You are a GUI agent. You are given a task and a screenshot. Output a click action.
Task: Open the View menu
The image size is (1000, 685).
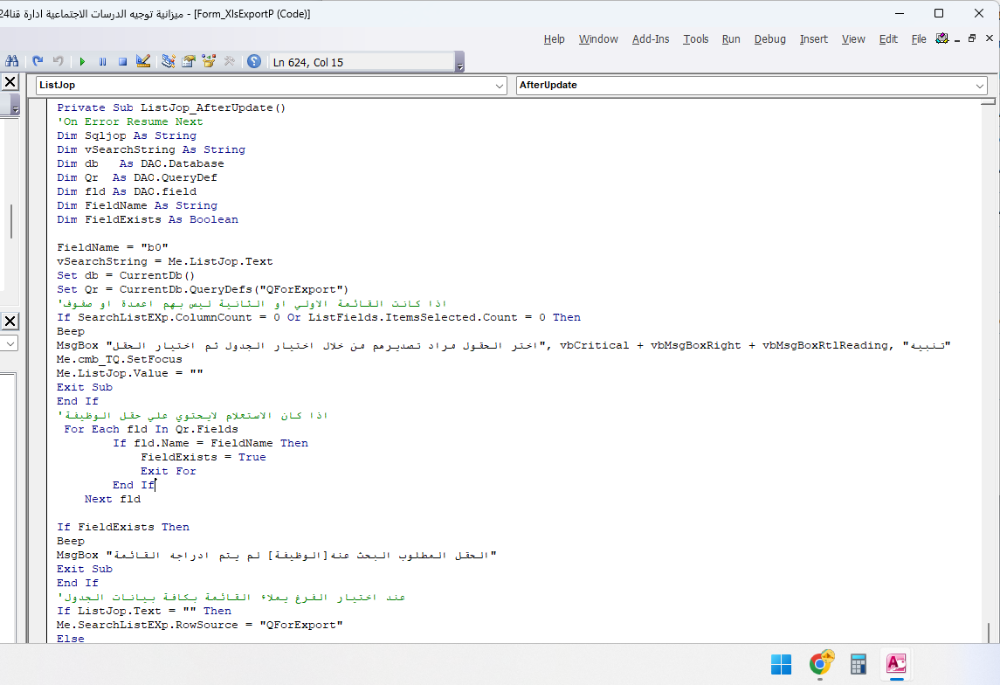pyautogui.click(x=853, y=39)
